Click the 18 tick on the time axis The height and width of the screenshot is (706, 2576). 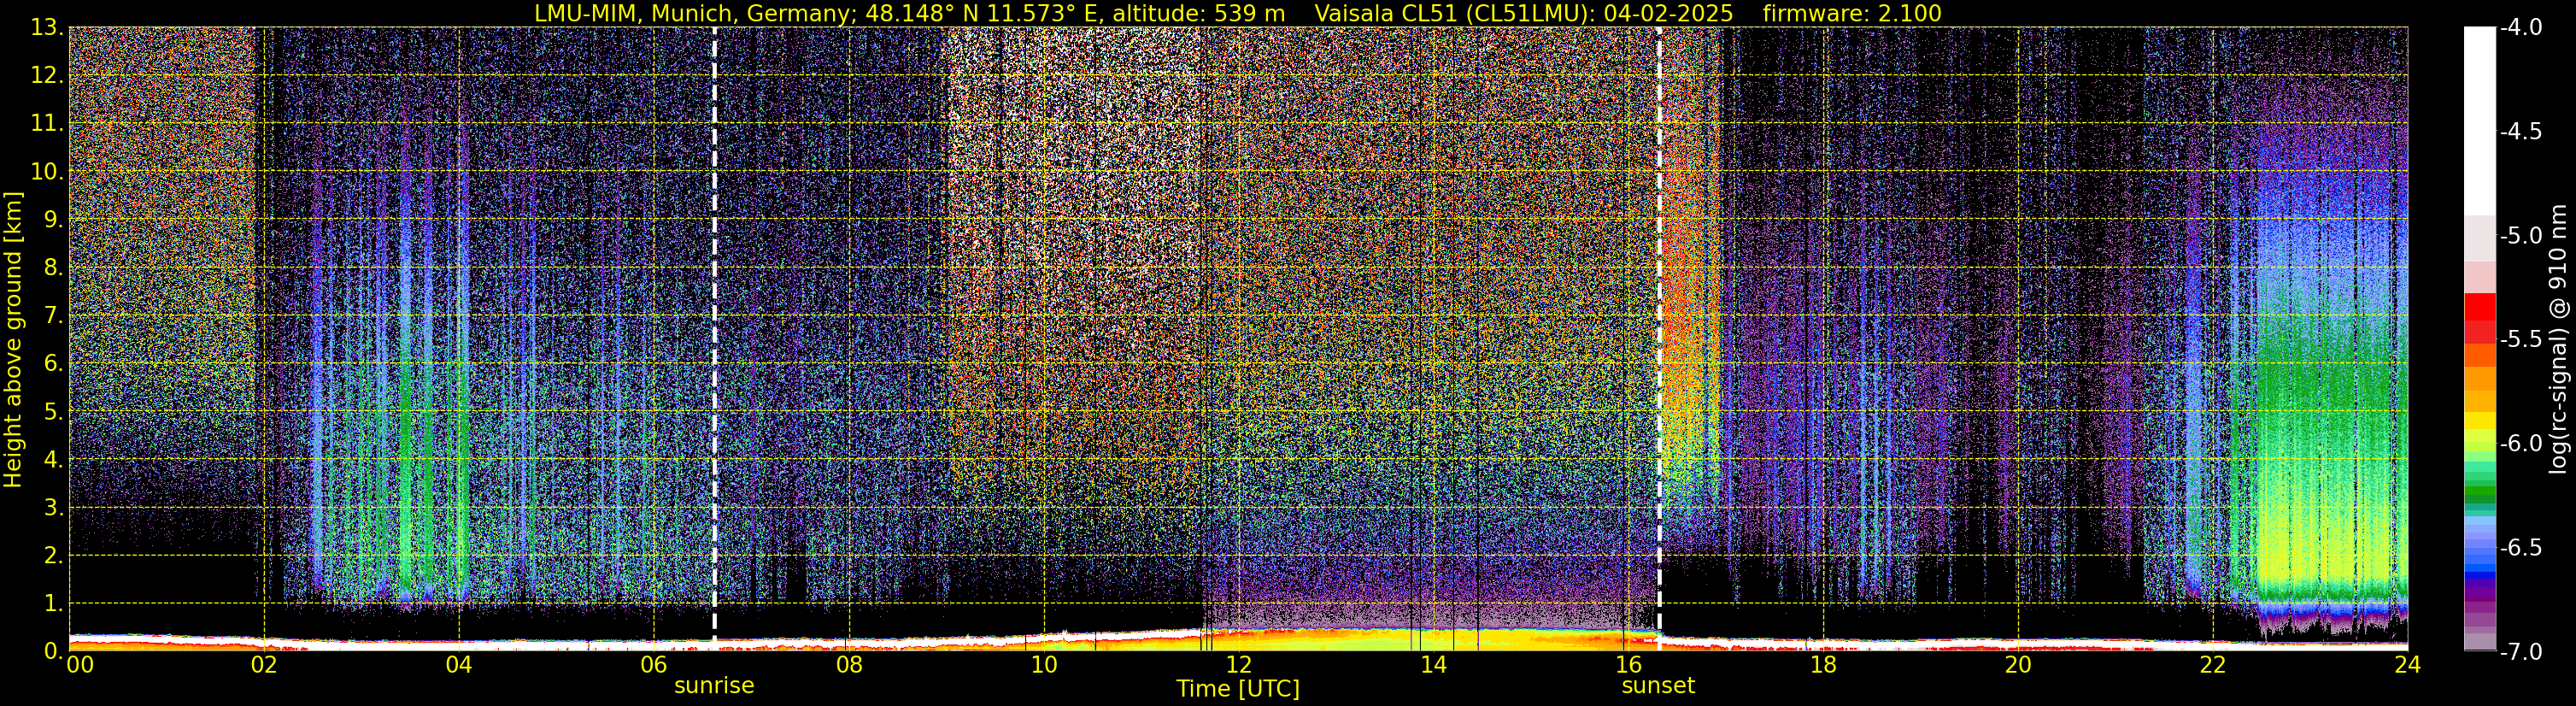[1824, 665]
